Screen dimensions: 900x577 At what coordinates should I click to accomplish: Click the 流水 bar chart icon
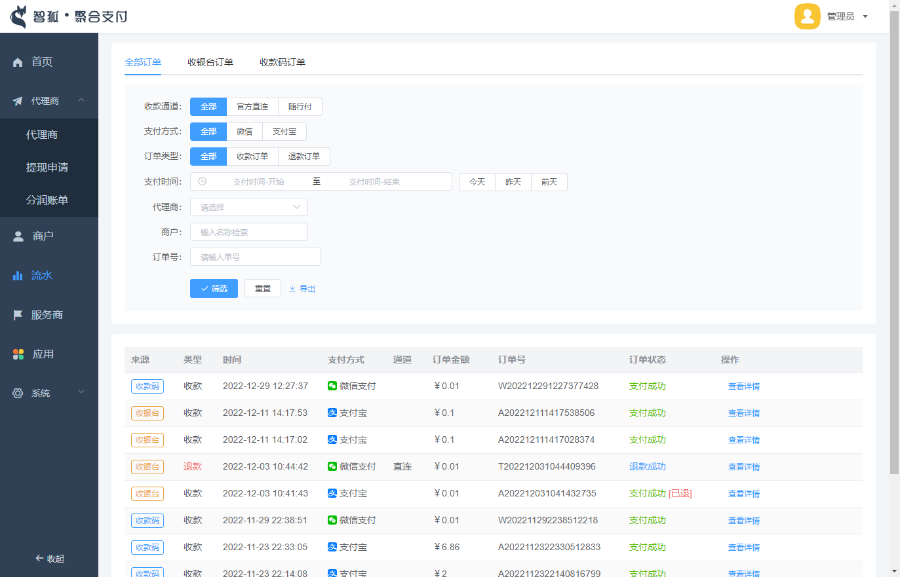18,276
